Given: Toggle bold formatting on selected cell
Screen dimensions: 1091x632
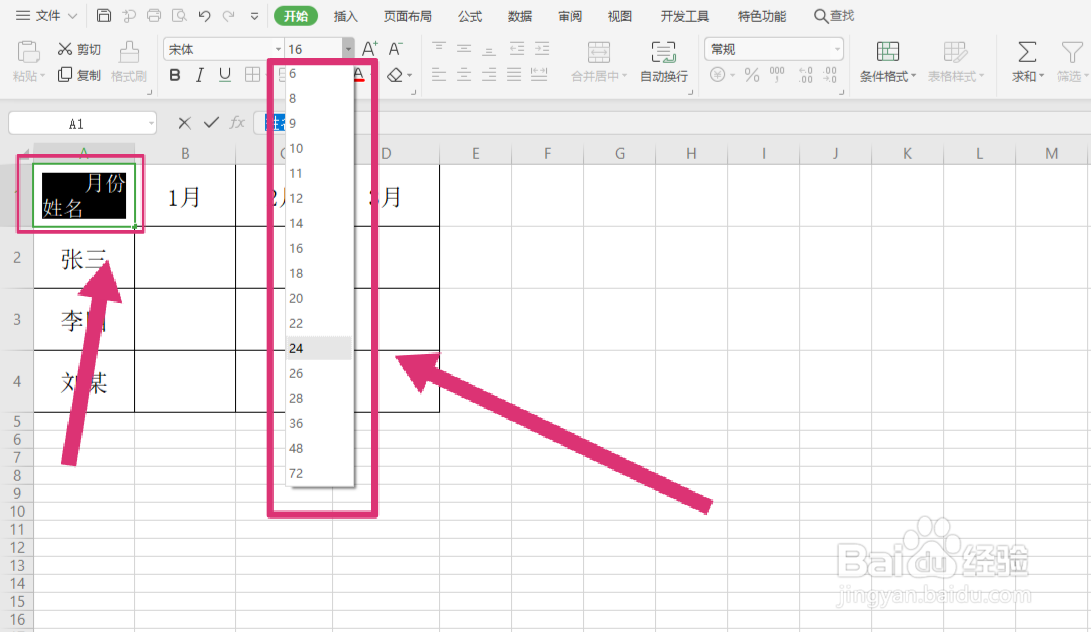Looking at the screenshot, I should [x=174, y=74].
